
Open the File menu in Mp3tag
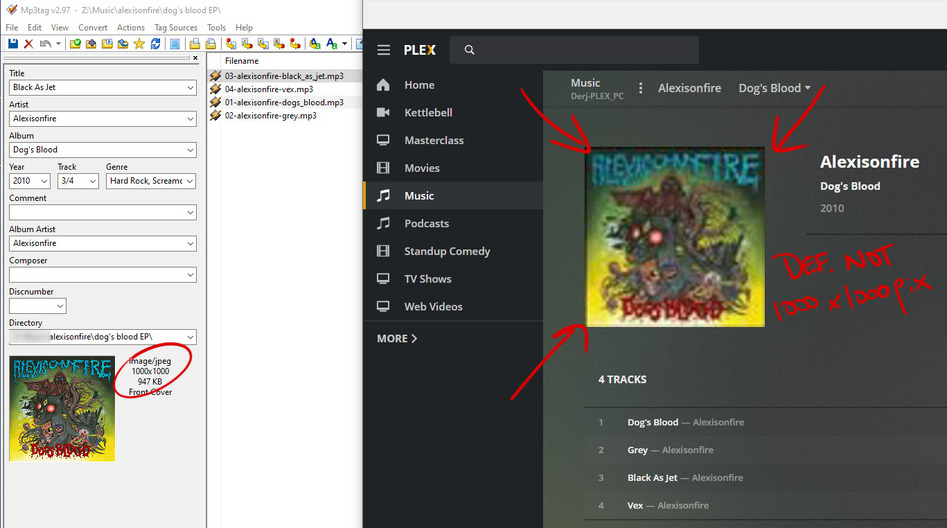point(11,28)
